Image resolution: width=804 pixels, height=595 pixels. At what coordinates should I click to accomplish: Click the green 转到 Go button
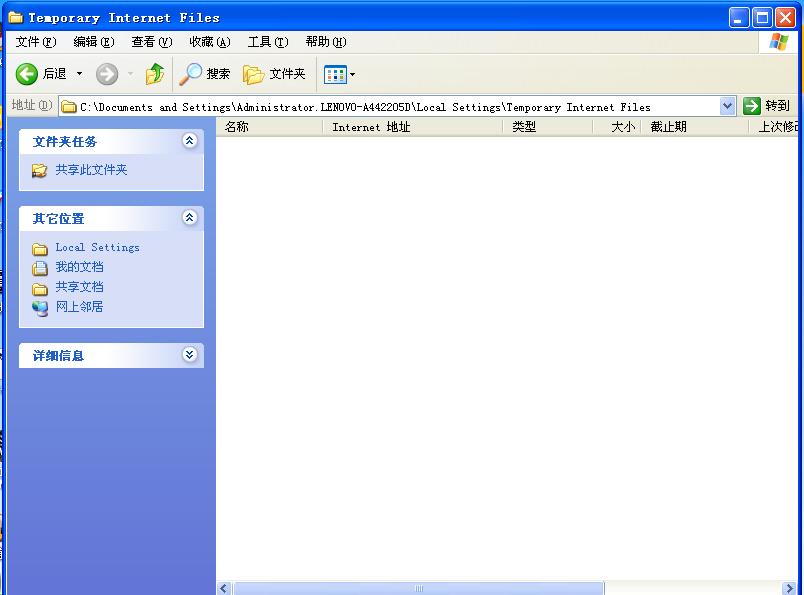pyautogui.click(x=767, y=106)
